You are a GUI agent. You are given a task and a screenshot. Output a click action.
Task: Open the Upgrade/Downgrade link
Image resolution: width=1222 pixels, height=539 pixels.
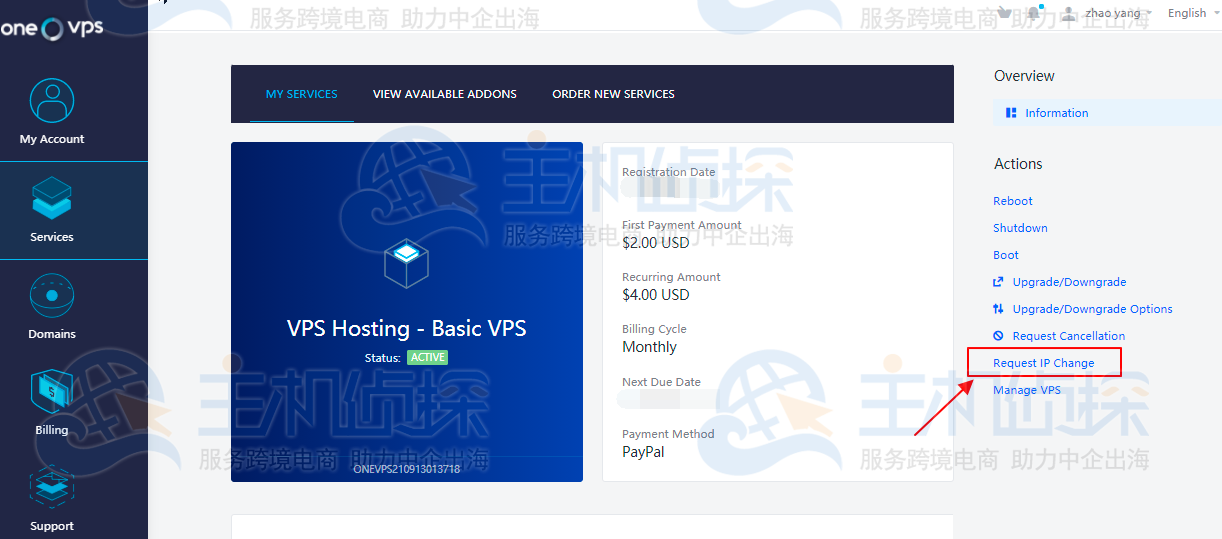pos(1069,282)
